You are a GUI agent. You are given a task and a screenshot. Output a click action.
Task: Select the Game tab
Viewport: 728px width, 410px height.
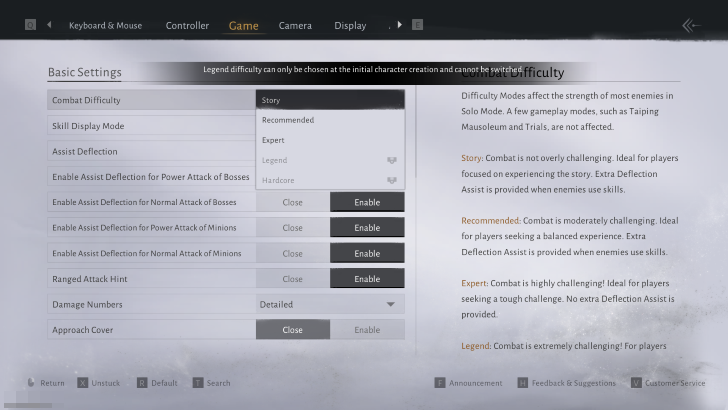(243, 26)
